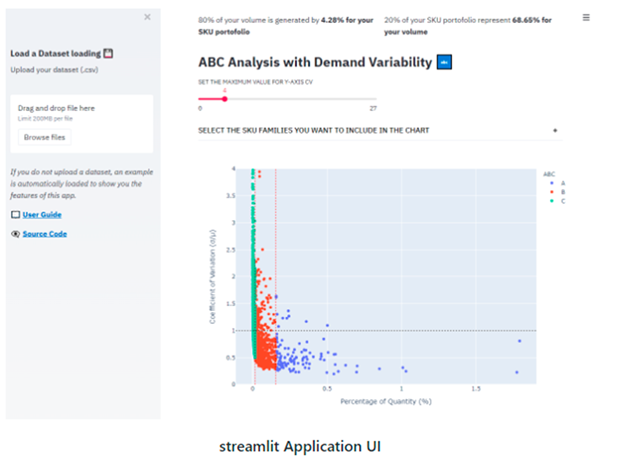Click the Y-axis CV slider handle
Image resolution: width=624 pixels, height=459 pixels.
pos(225,98)
